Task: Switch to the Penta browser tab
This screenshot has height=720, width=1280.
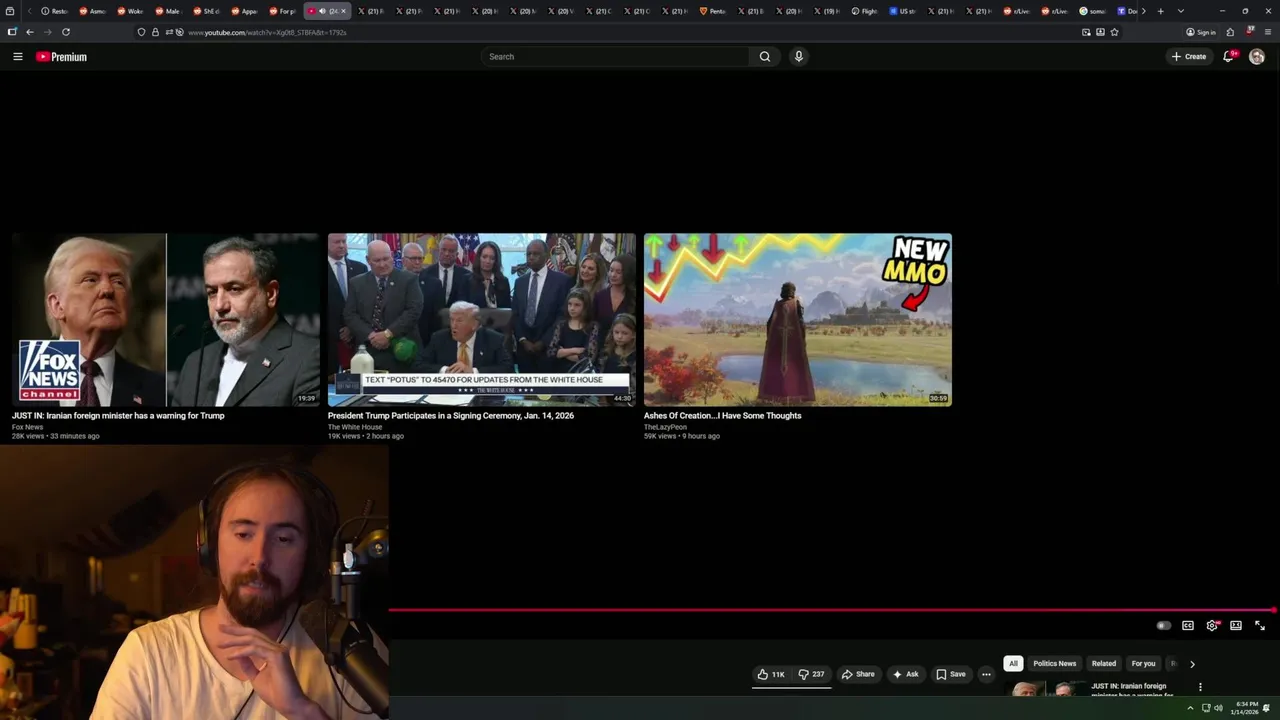Action: click(712, 11)
